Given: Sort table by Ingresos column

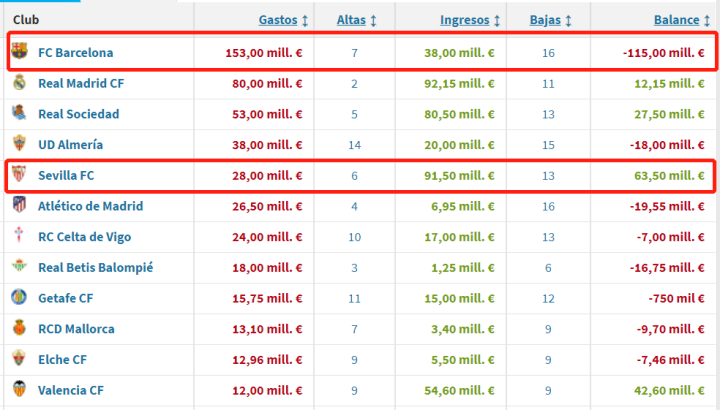Looking at the screenshot, I should [x=465, y=20].
